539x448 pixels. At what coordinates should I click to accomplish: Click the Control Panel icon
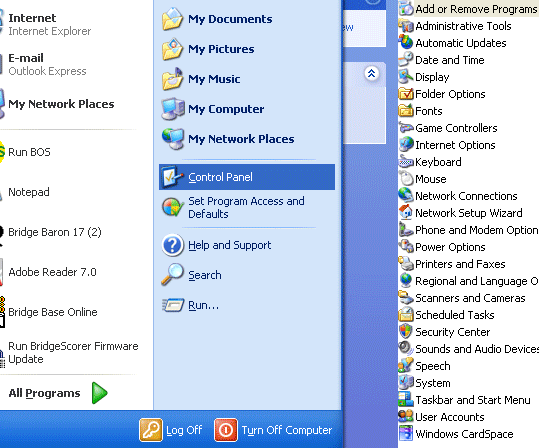click(x=173, y=177)
